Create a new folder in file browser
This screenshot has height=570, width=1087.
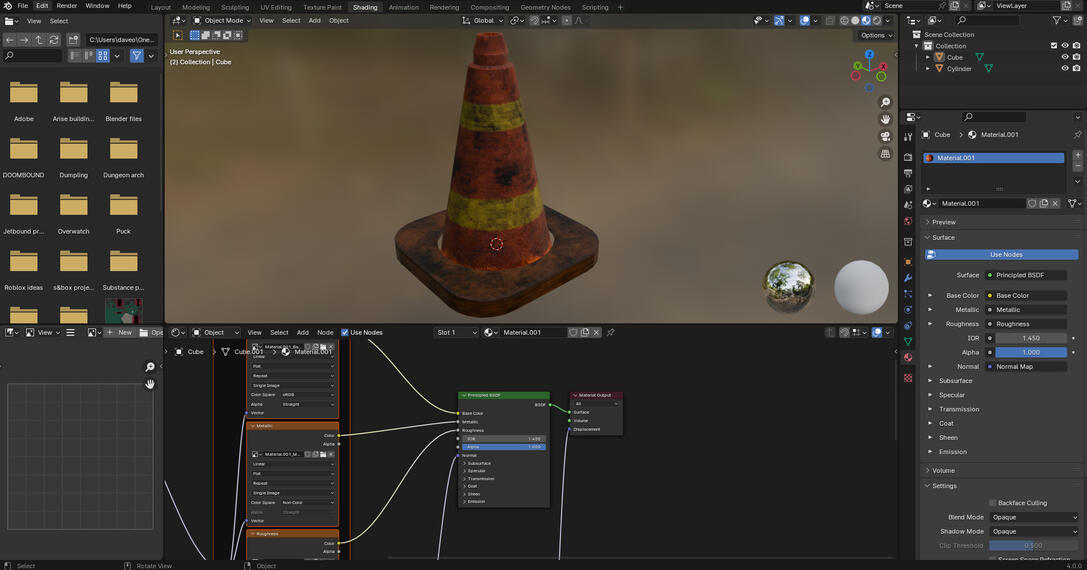click(x=73, y=40)
